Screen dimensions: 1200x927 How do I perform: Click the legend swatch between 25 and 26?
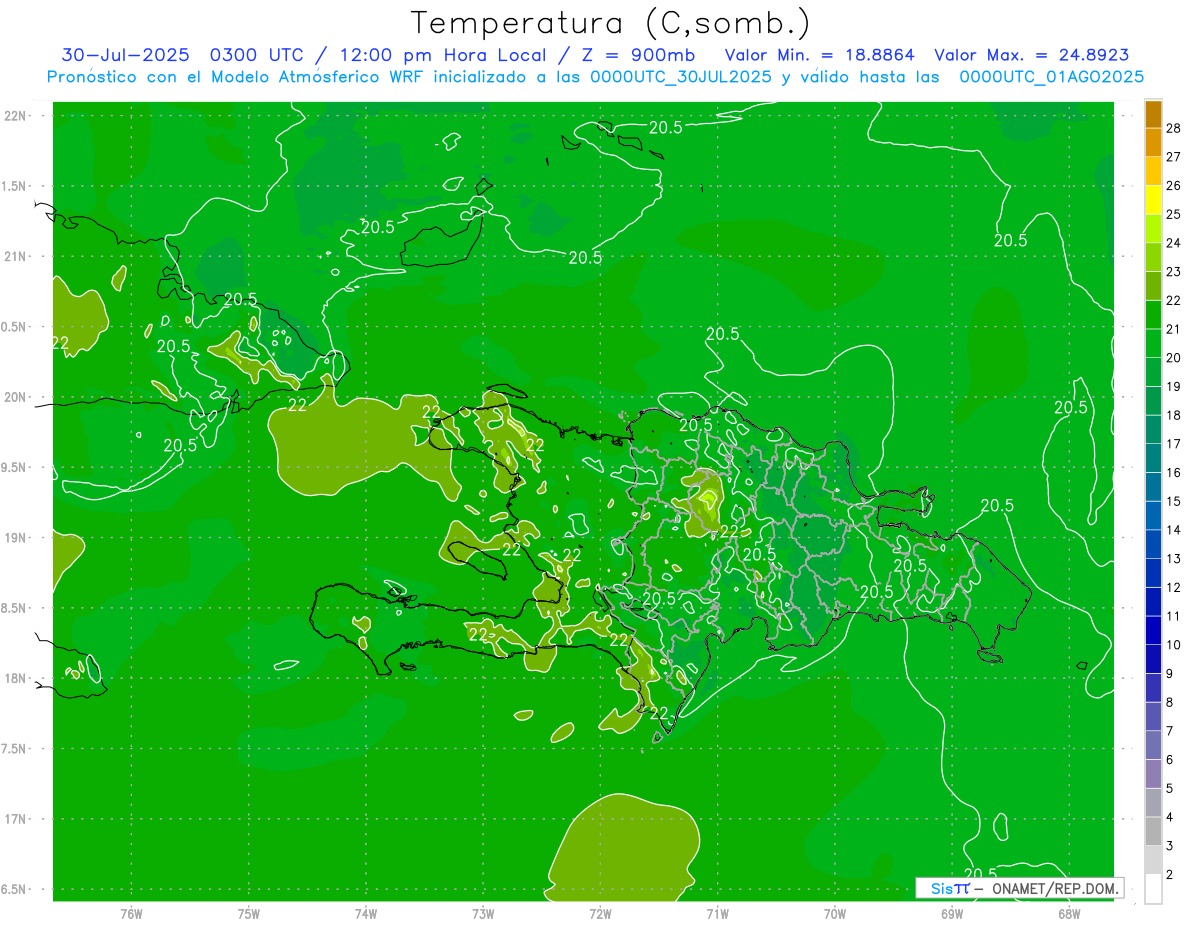coord(1153,200)
